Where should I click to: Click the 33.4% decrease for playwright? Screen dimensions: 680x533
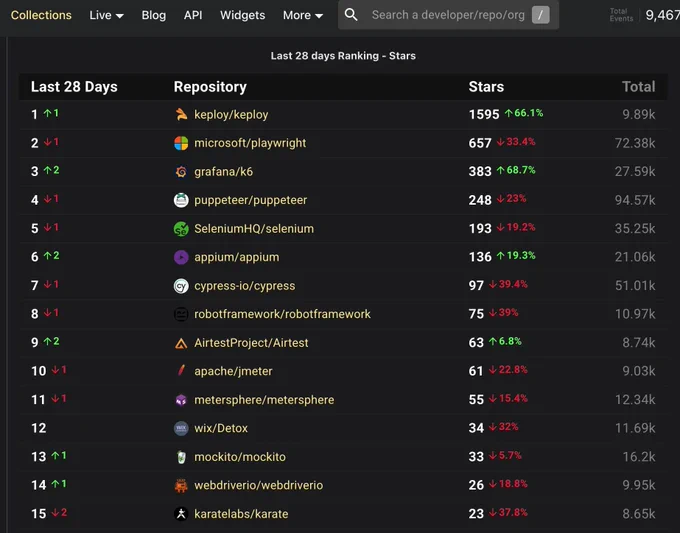(516, 142)
